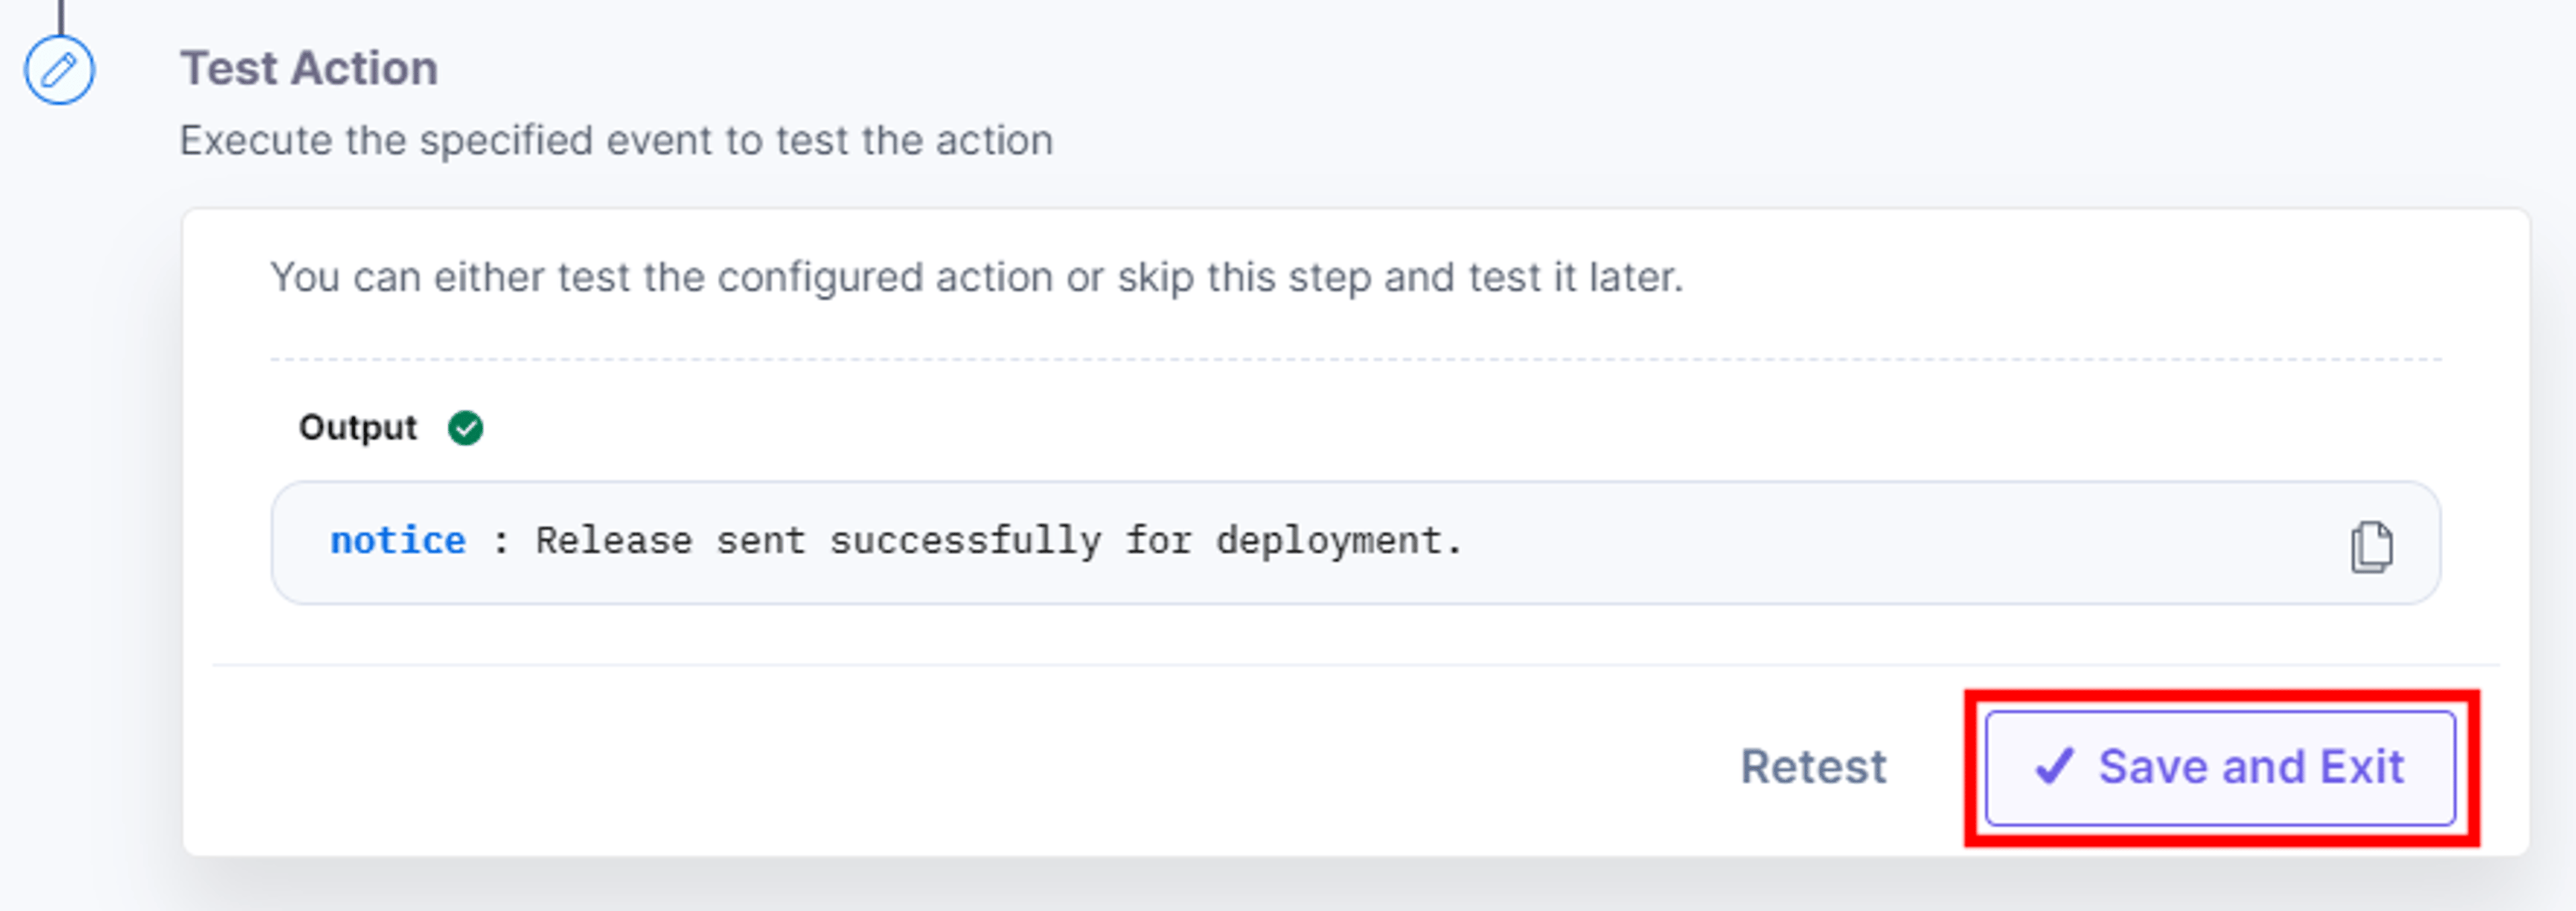Image resolution: width=2576 pixels, height=911 pixels.
Task: Click the checkmark icon inside Save and Exit
Action: coord(2055,767)
